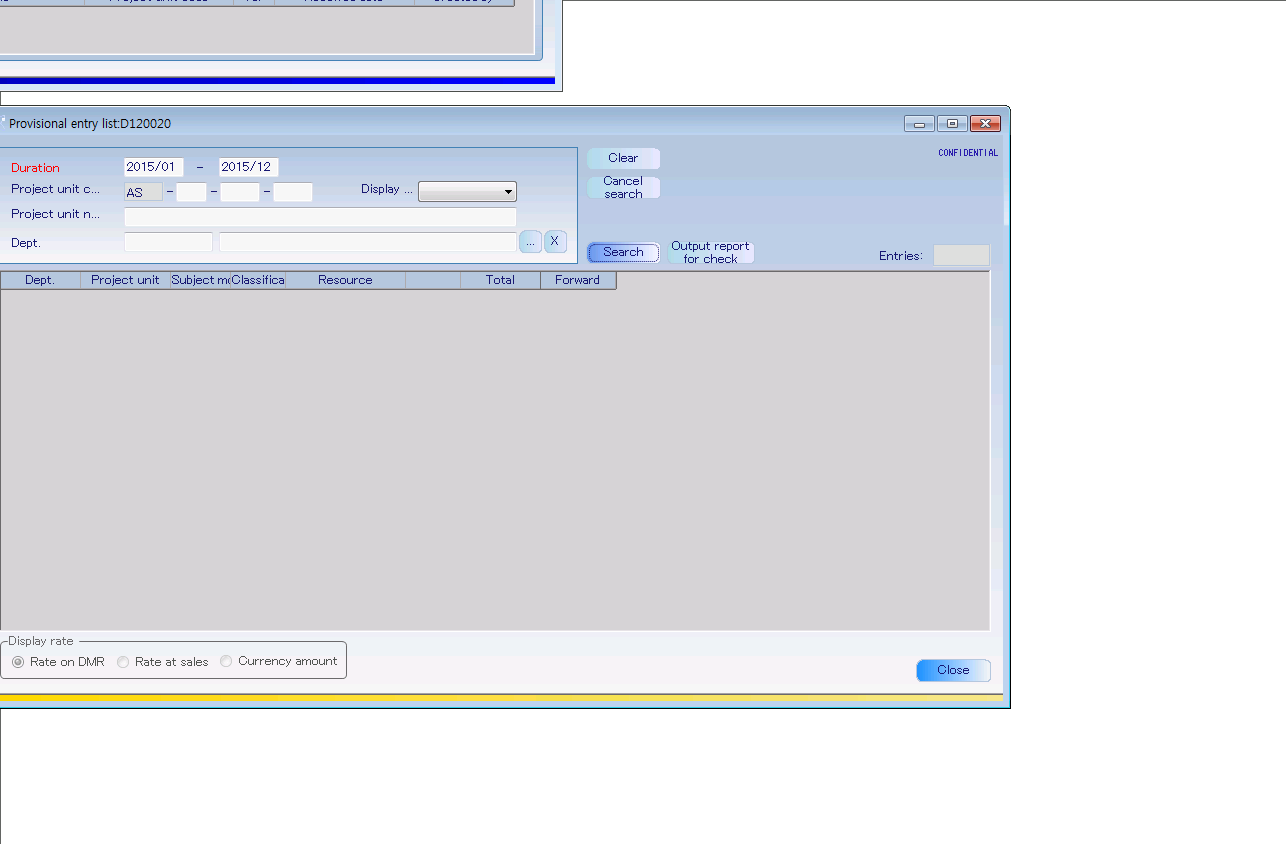Clear Dept. with the X button

click(555, 242)
